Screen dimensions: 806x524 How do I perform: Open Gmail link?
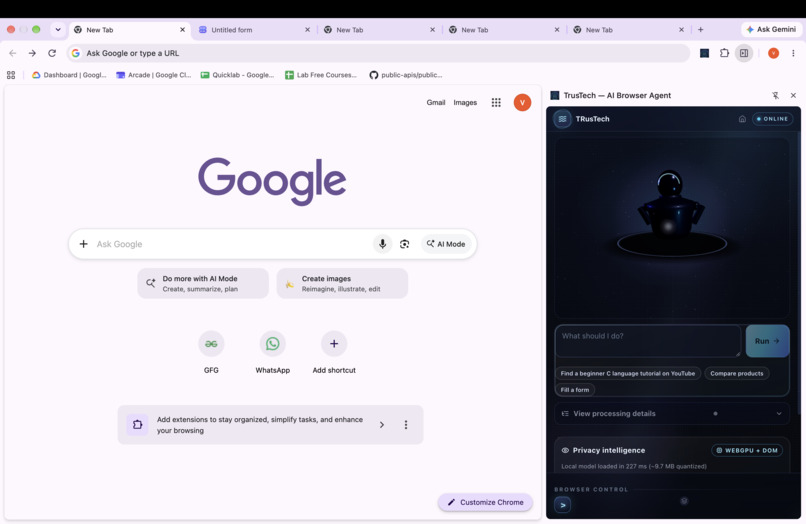[x=435, y=102]
